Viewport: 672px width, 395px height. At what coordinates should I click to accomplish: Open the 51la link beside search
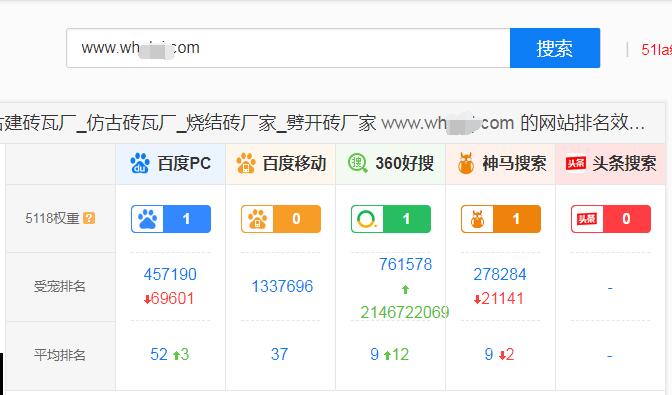(656, 50)
